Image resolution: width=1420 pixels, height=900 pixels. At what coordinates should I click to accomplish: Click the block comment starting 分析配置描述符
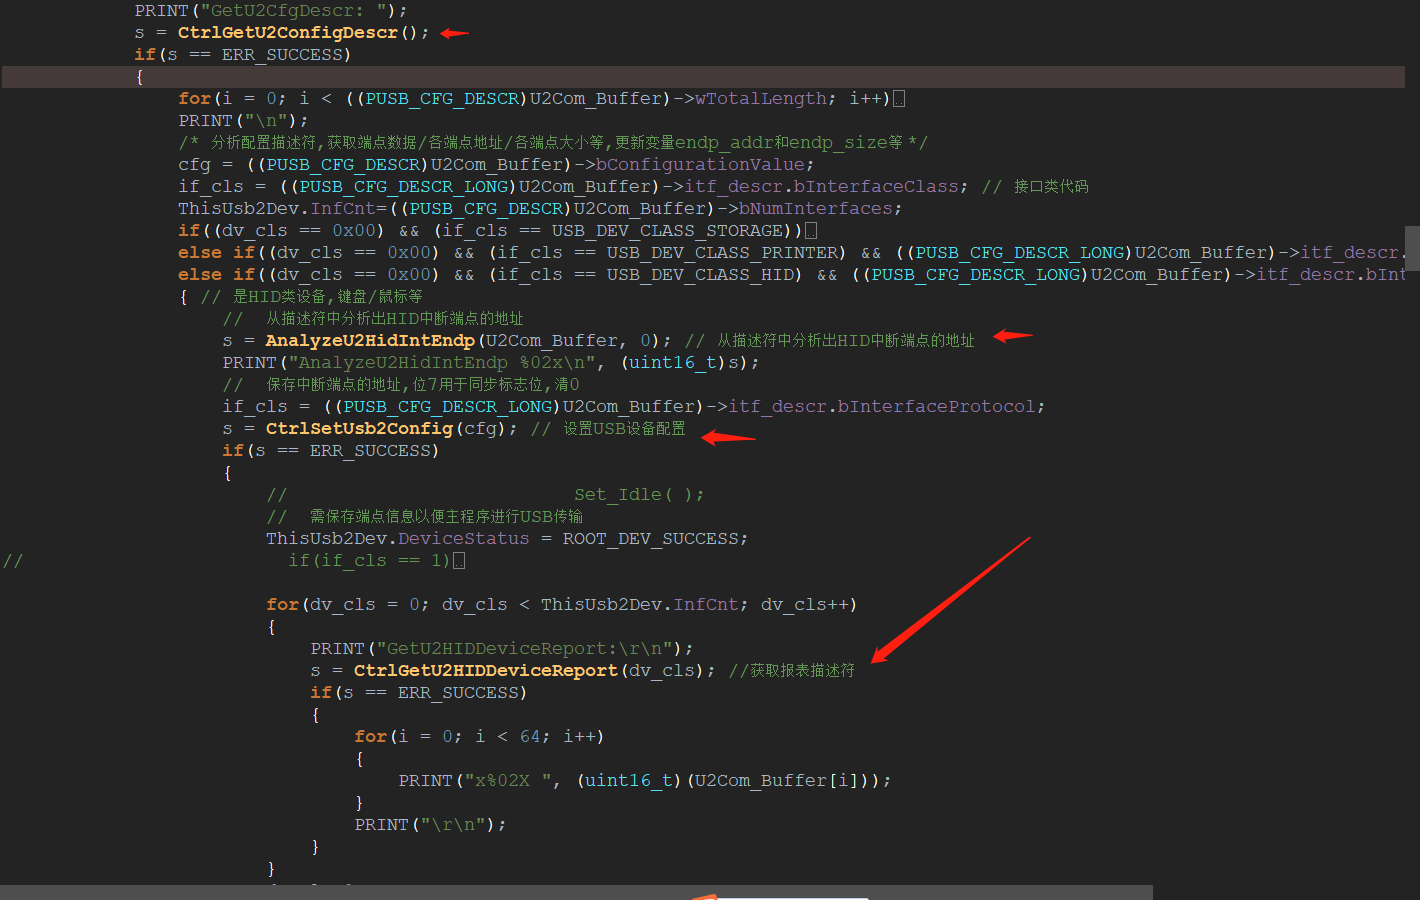(553, 142)
